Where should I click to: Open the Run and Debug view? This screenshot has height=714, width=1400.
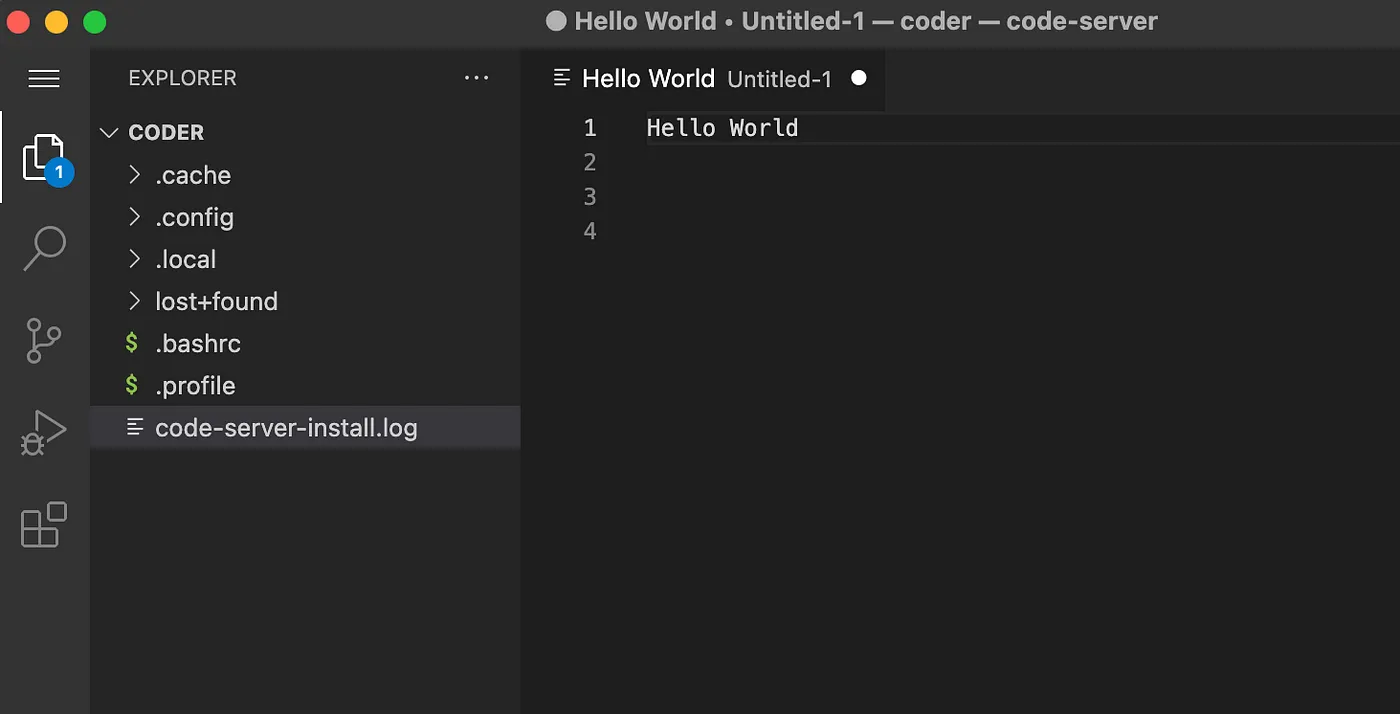coord(44,432)
